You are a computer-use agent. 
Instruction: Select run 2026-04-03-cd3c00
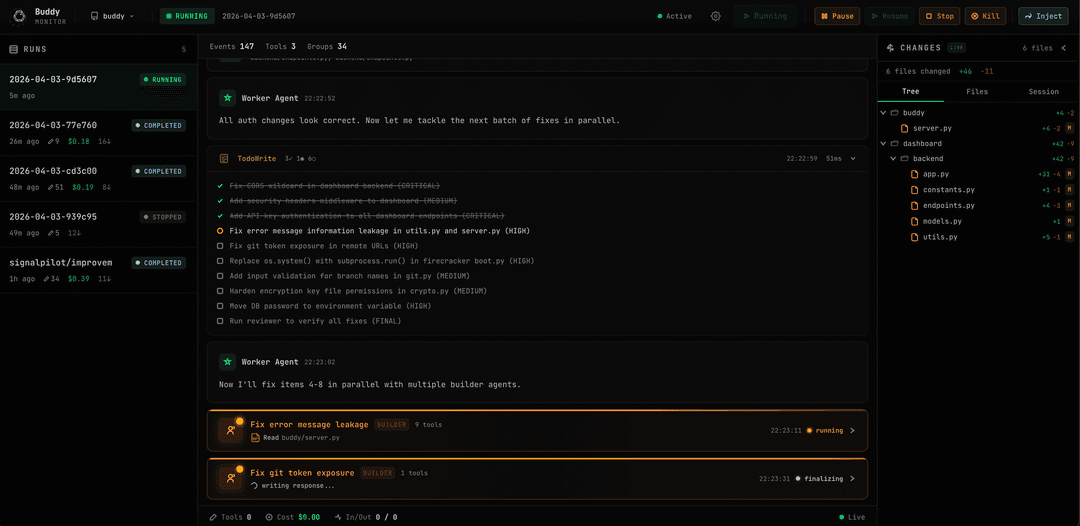[x=98, y=179]
